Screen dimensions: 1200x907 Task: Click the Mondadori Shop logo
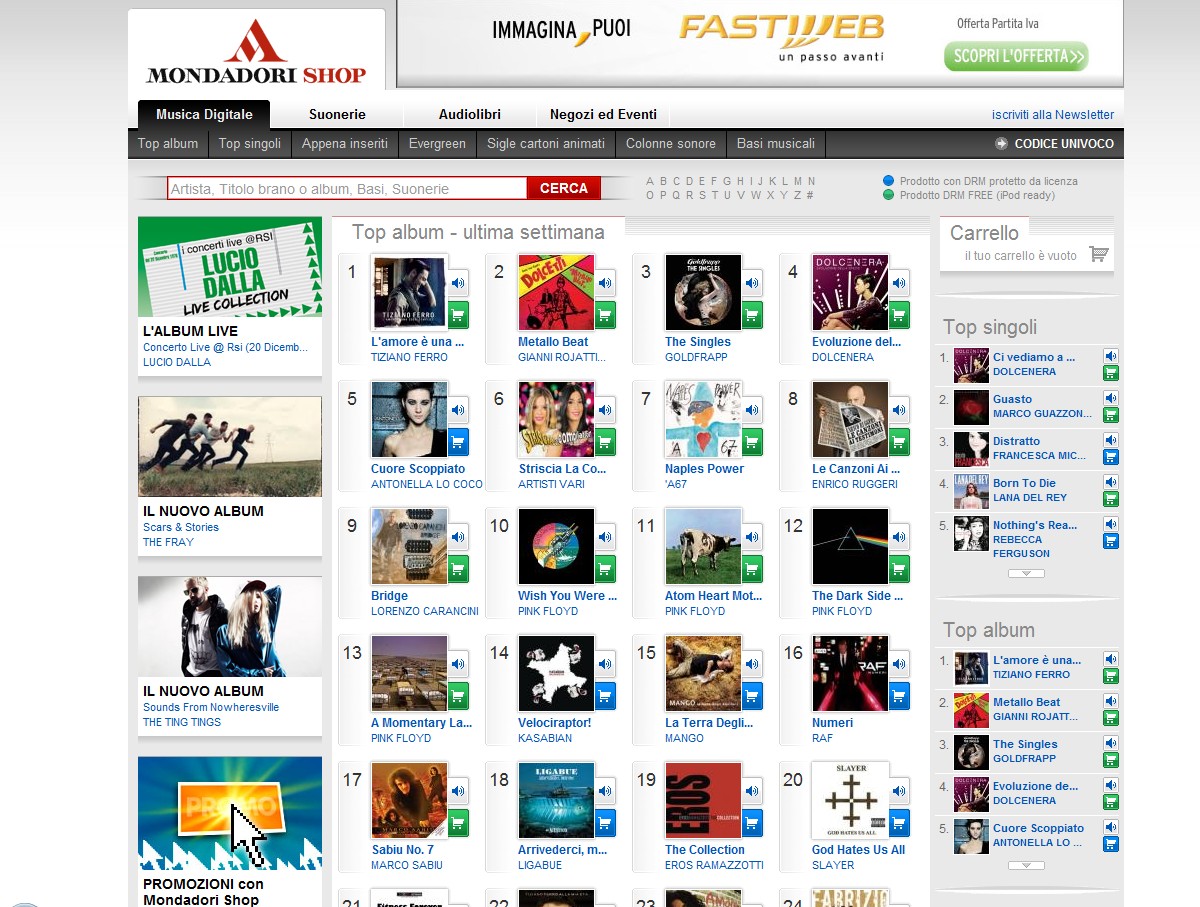tap(257, 52)
